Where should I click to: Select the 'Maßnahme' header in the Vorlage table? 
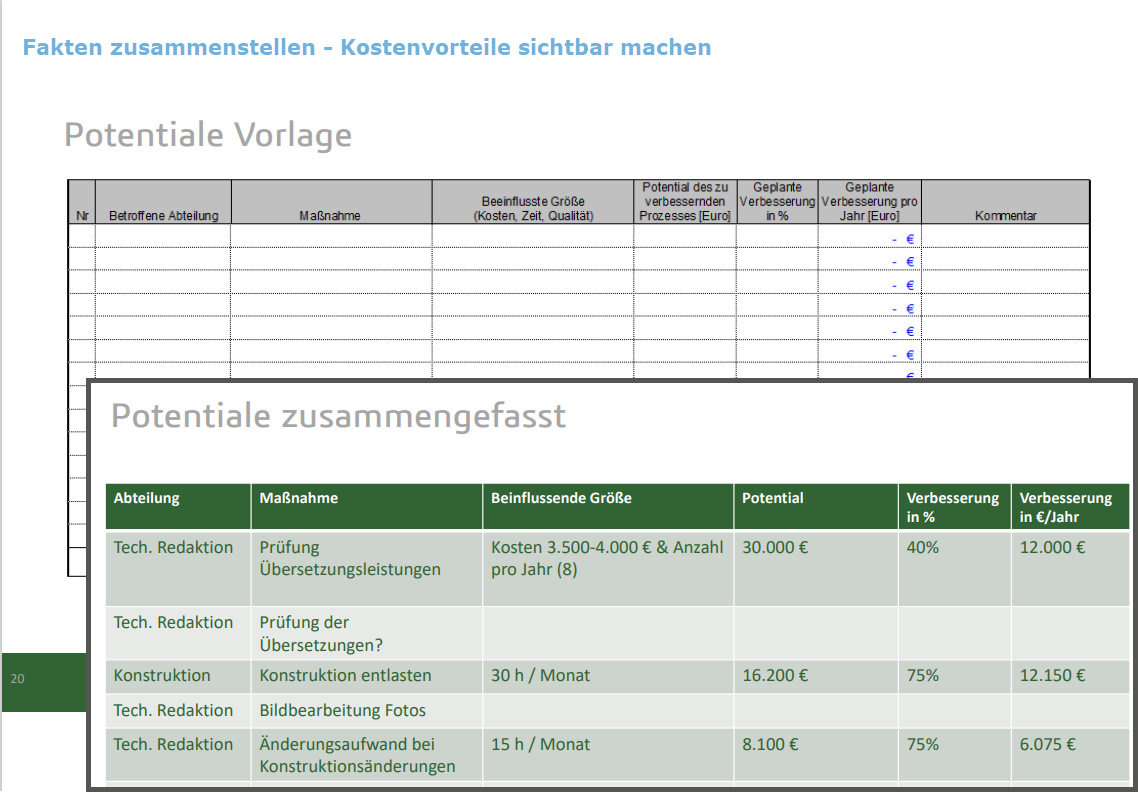pos(332,202)
